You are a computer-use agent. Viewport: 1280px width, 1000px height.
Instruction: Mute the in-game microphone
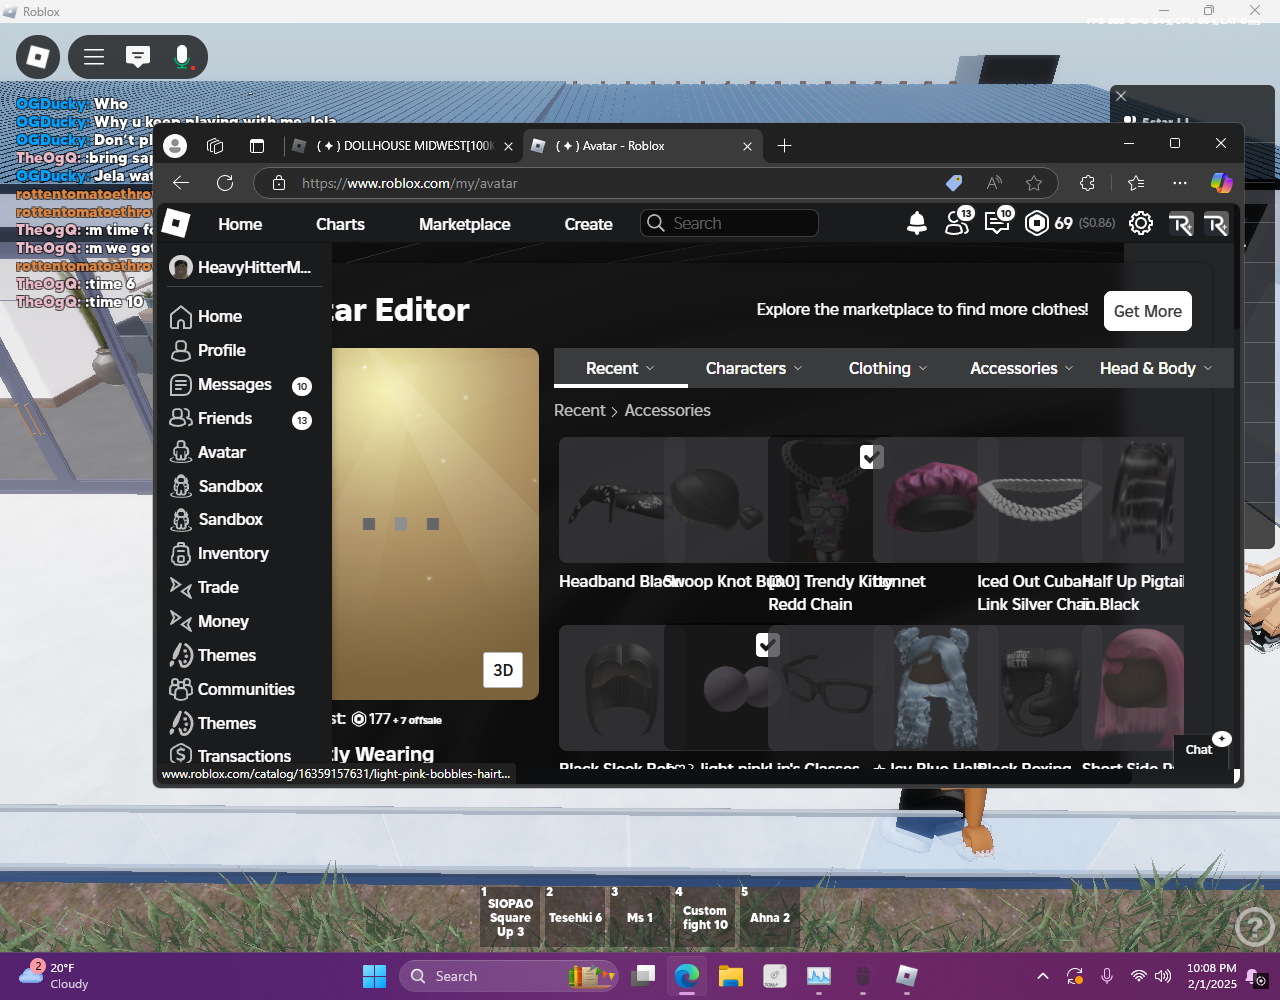tap(182, 57)
